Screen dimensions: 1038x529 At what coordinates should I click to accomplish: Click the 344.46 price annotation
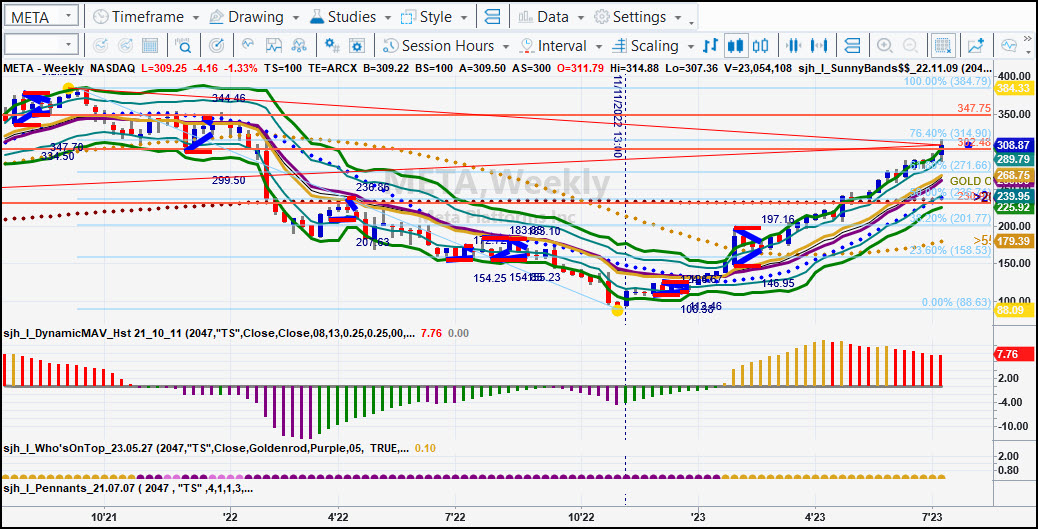229,98
